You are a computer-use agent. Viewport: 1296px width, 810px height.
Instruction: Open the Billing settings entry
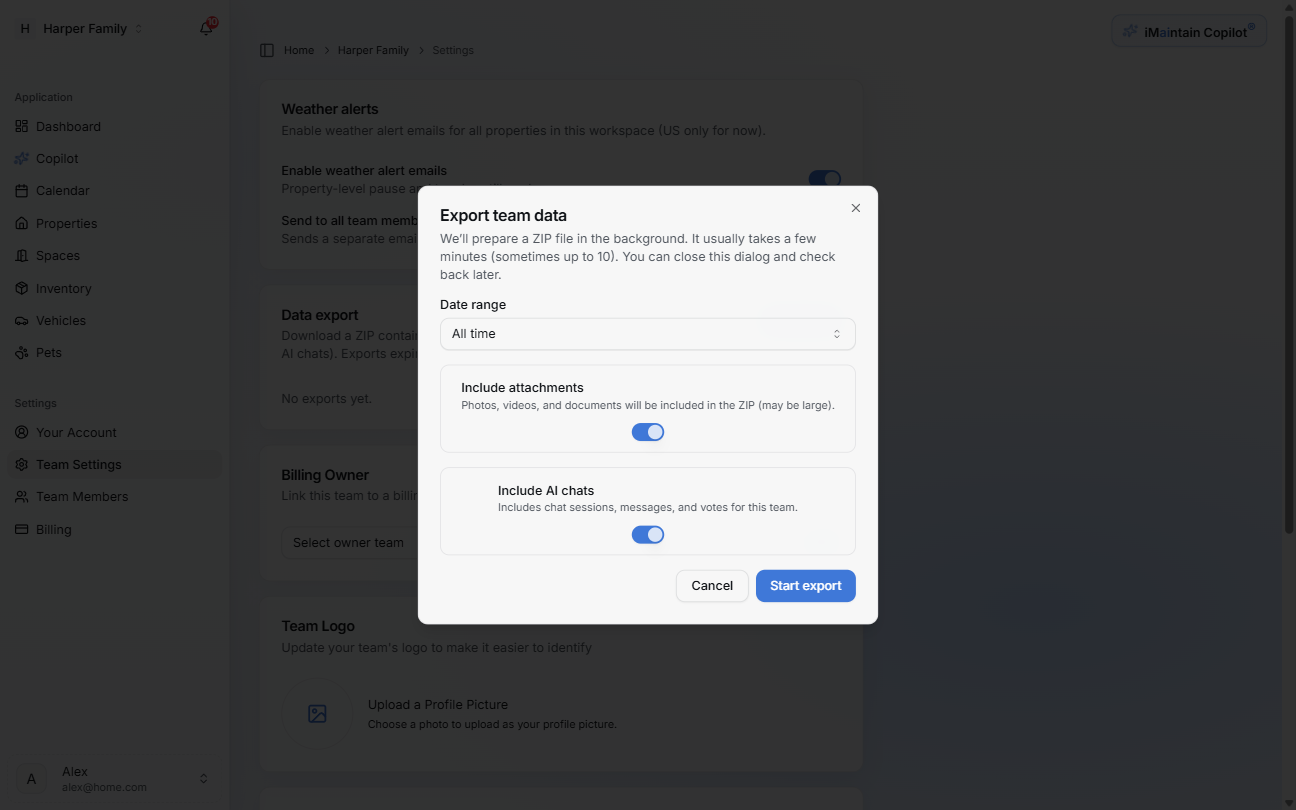[52, 529]
